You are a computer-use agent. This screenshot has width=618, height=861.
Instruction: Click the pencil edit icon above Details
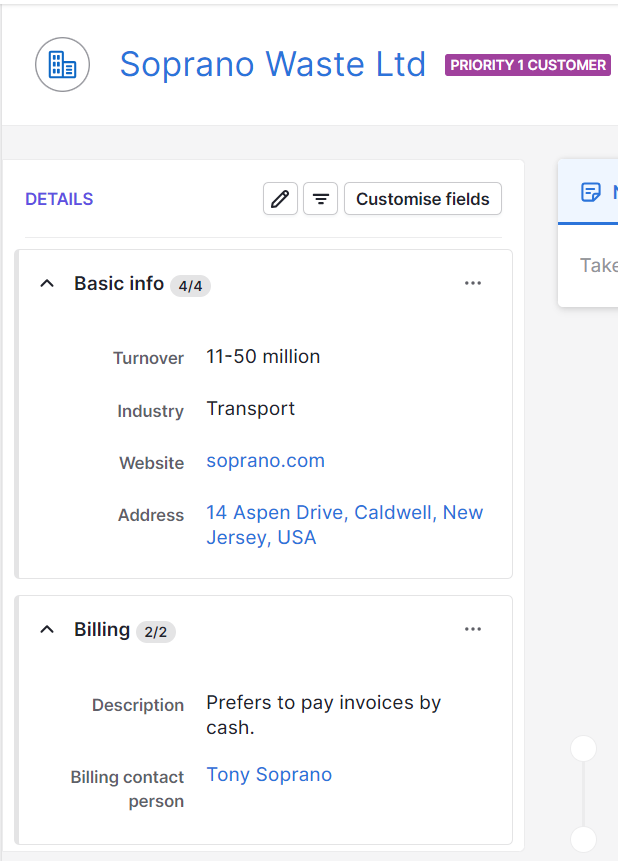[x=280, y=198]
